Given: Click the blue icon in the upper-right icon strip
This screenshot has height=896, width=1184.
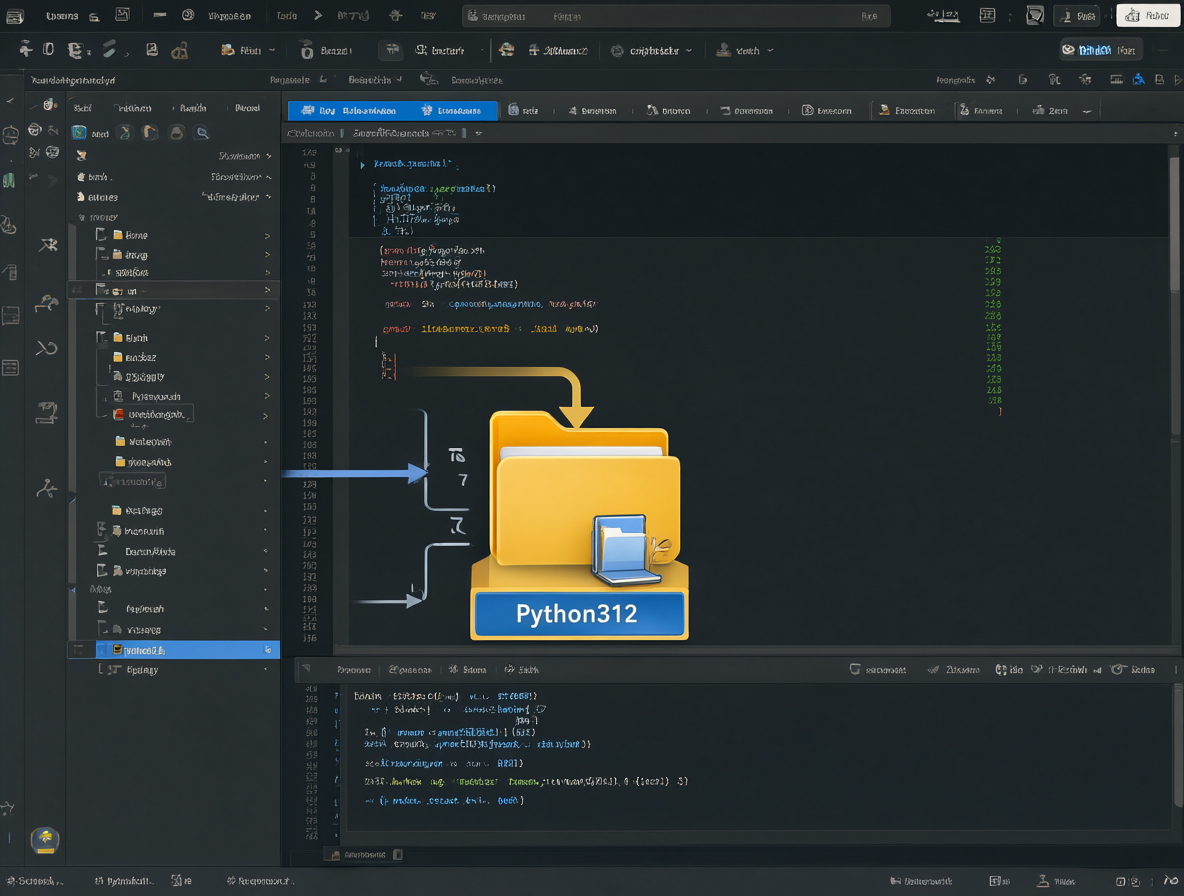Looking at the screenshot, I should pyautogui.click(x=1138, y=79).
